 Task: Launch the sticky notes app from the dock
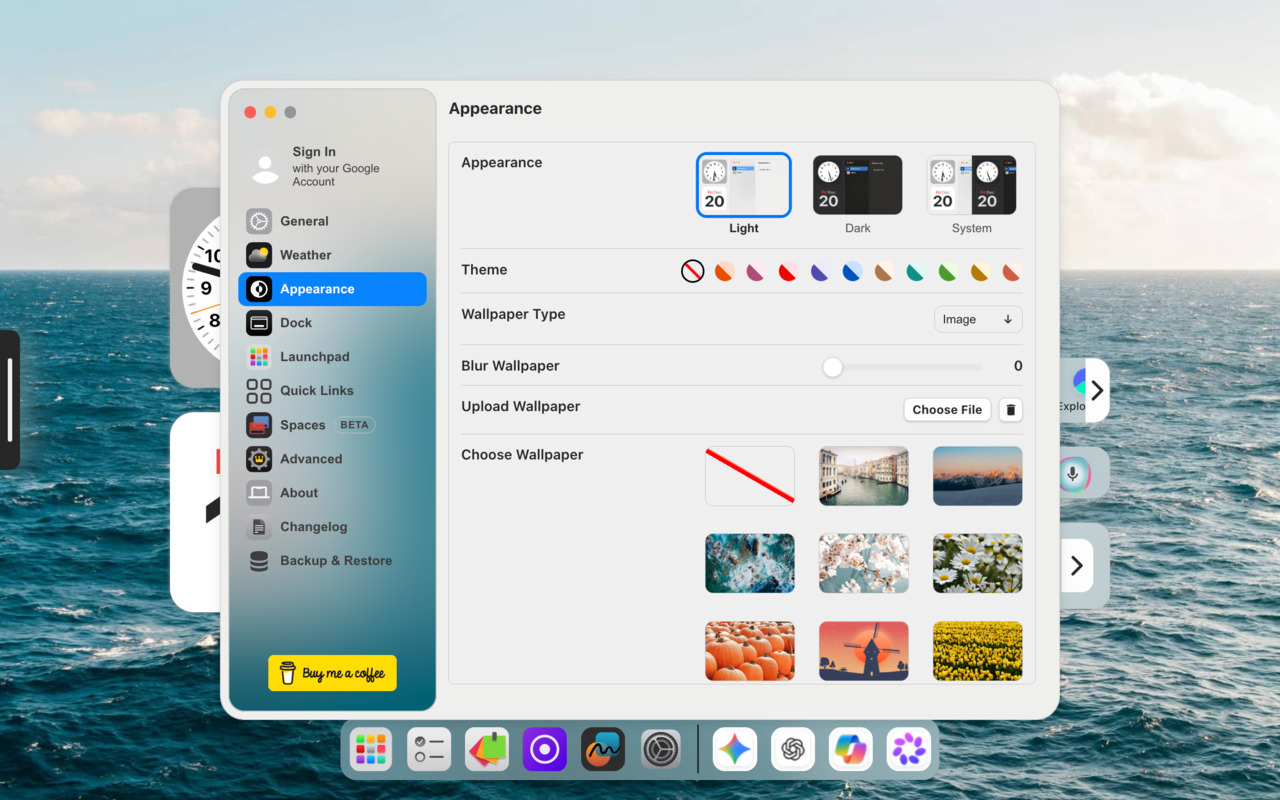click(487, 749)
